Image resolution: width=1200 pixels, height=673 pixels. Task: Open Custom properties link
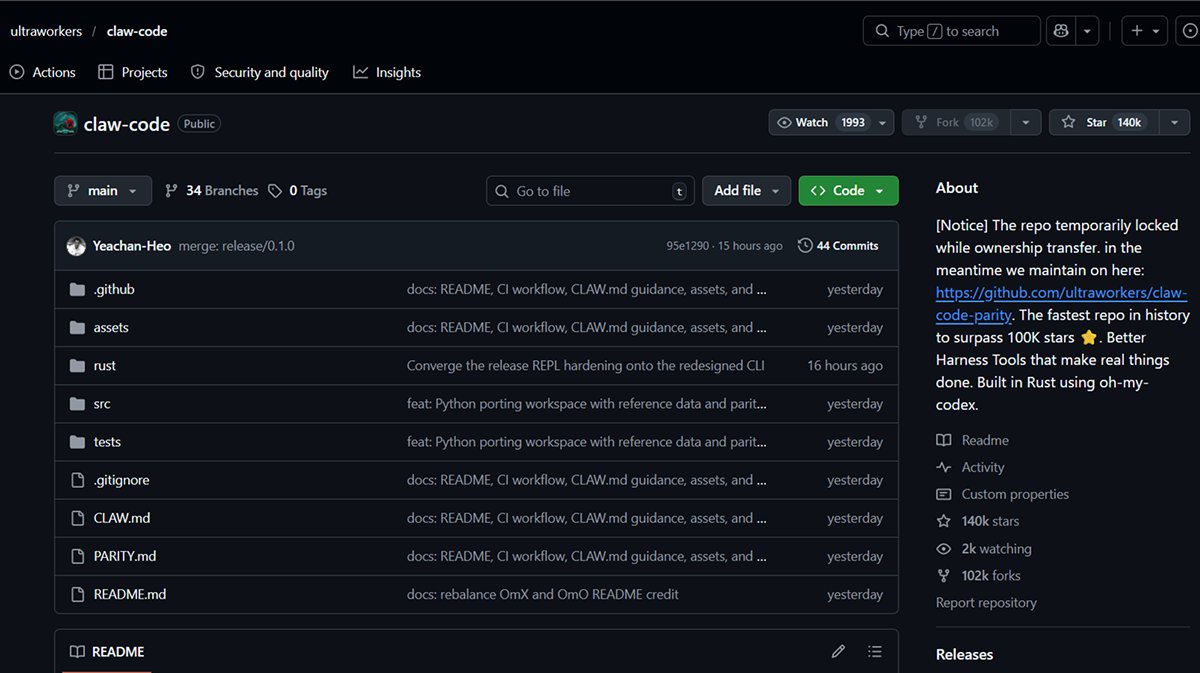pos(1002,494)
